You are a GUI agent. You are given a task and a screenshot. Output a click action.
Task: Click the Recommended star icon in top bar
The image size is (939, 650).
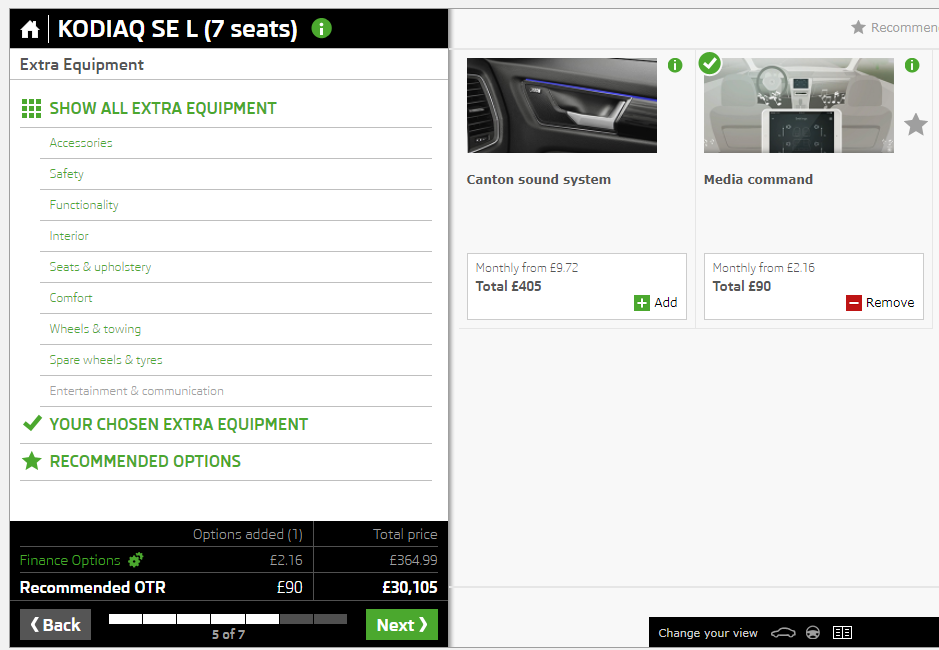pyautogui.click(x=858, y=27)
